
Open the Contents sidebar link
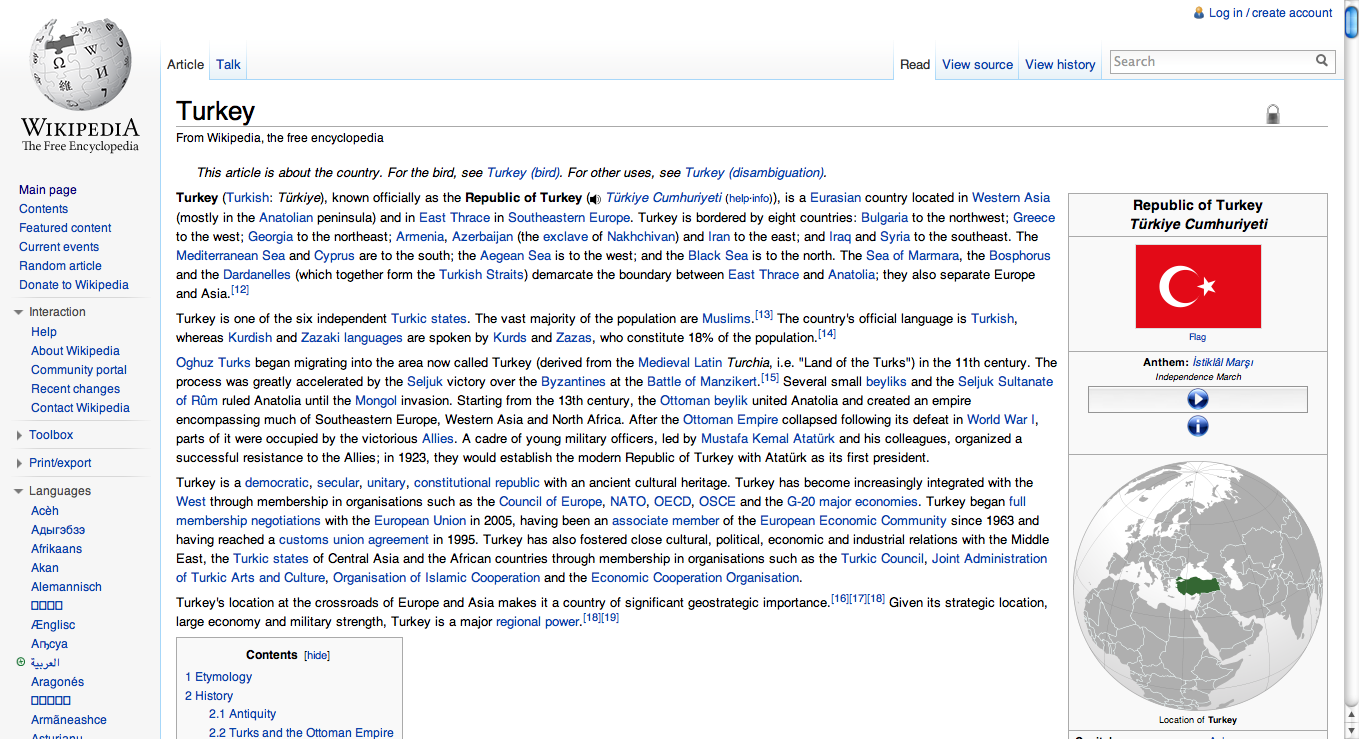click(x=44, y=209)
